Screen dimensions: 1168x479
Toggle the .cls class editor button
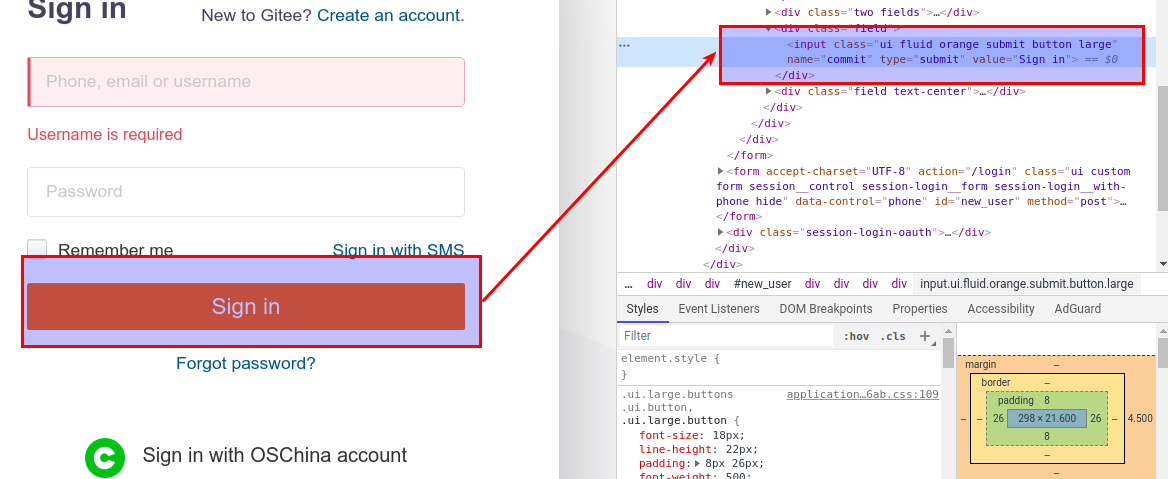point(893,336)
